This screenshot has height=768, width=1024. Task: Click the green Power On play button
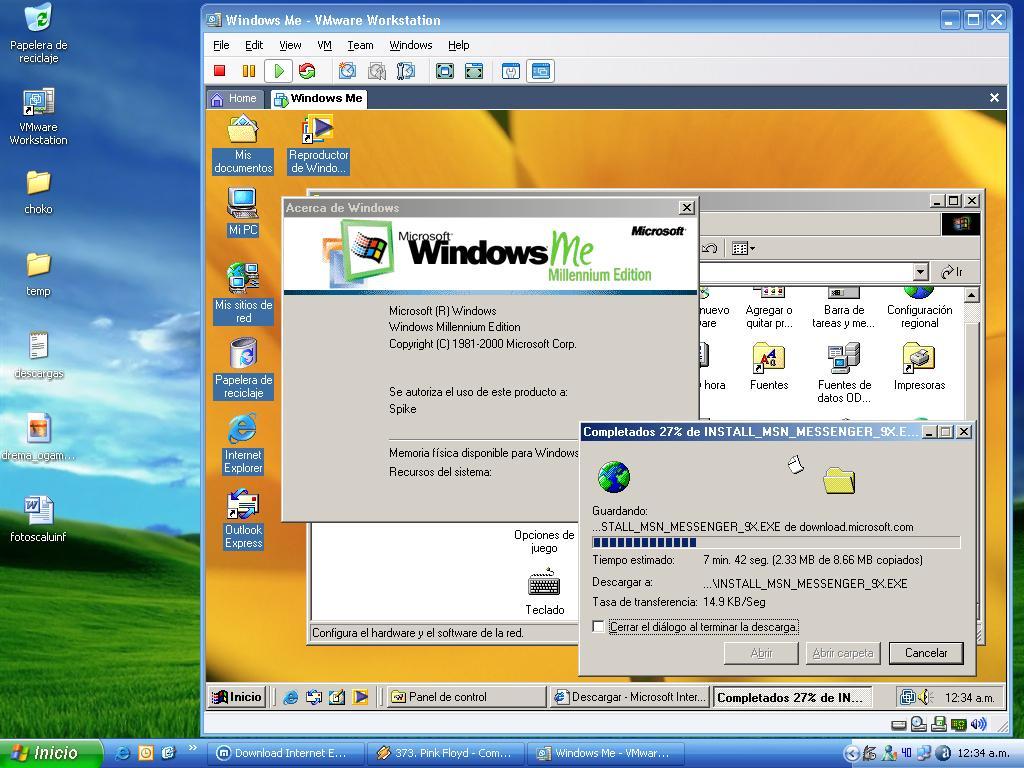pos(278,71)
